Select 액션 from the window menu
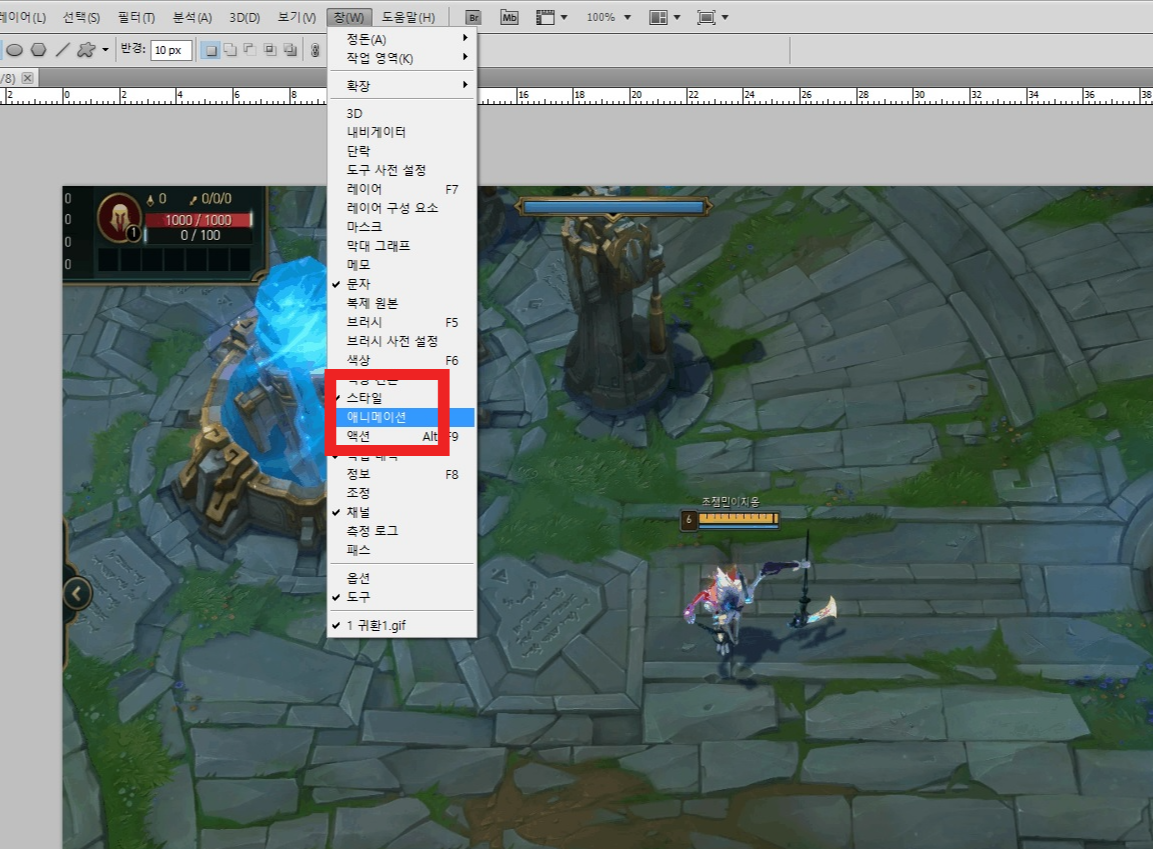Image resolution: width=1153 pixels, height=849 pixels. pos(402,436)
